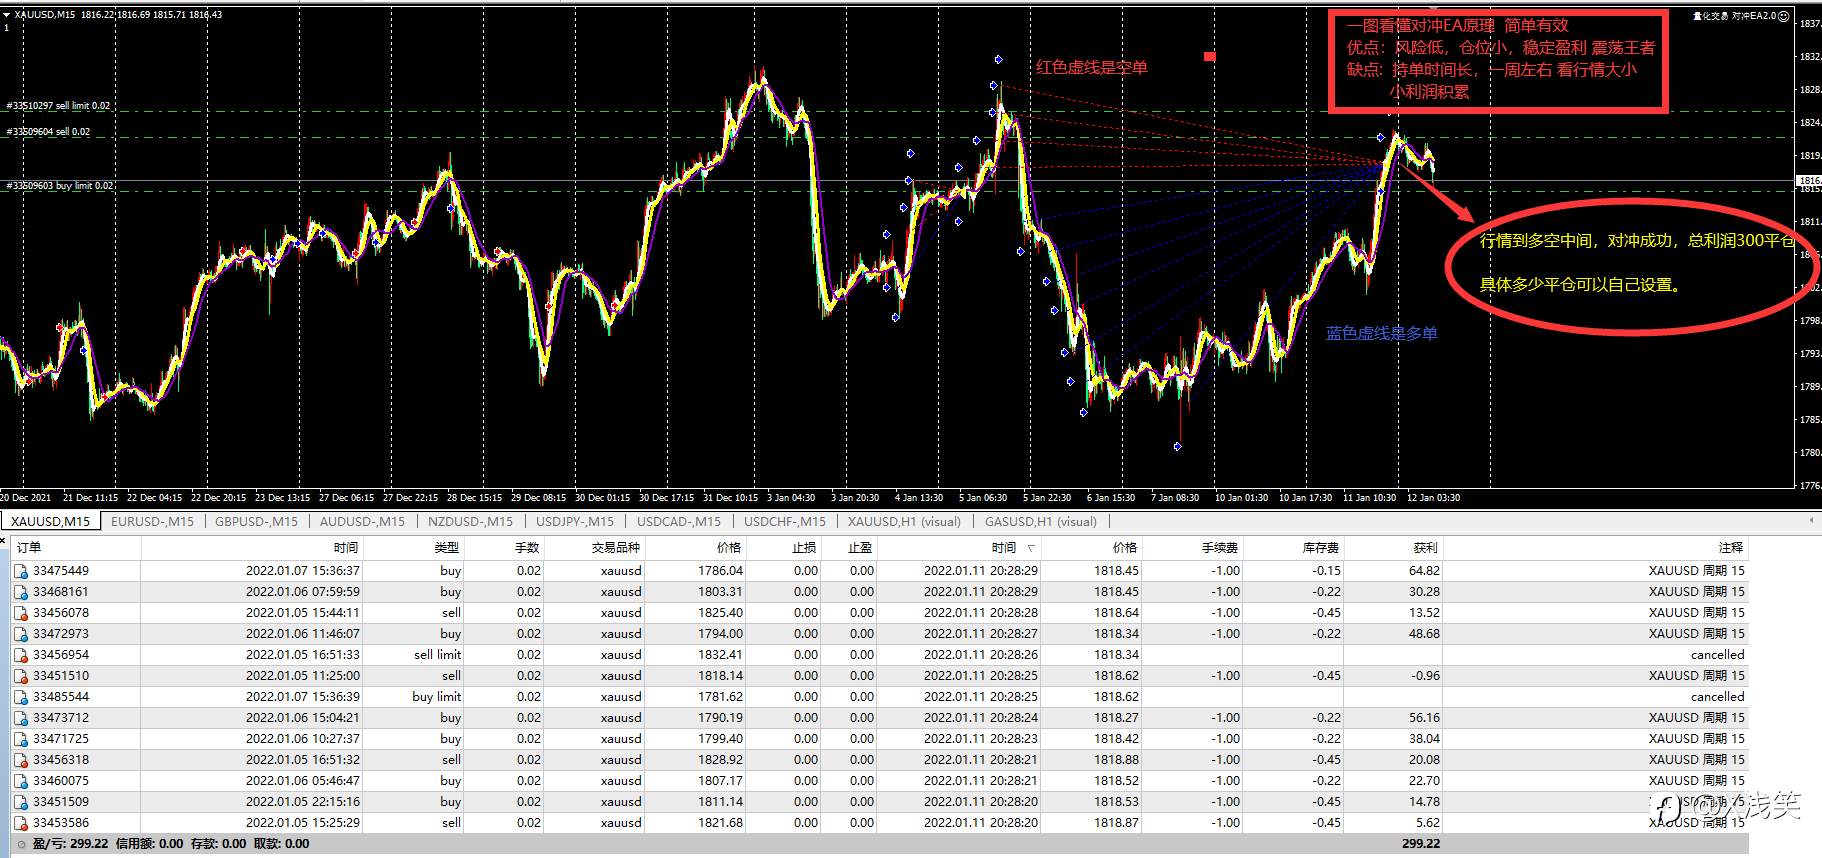Click order icon for ticket 33475449
The image size is (1822, 858).
click(21, 571)
